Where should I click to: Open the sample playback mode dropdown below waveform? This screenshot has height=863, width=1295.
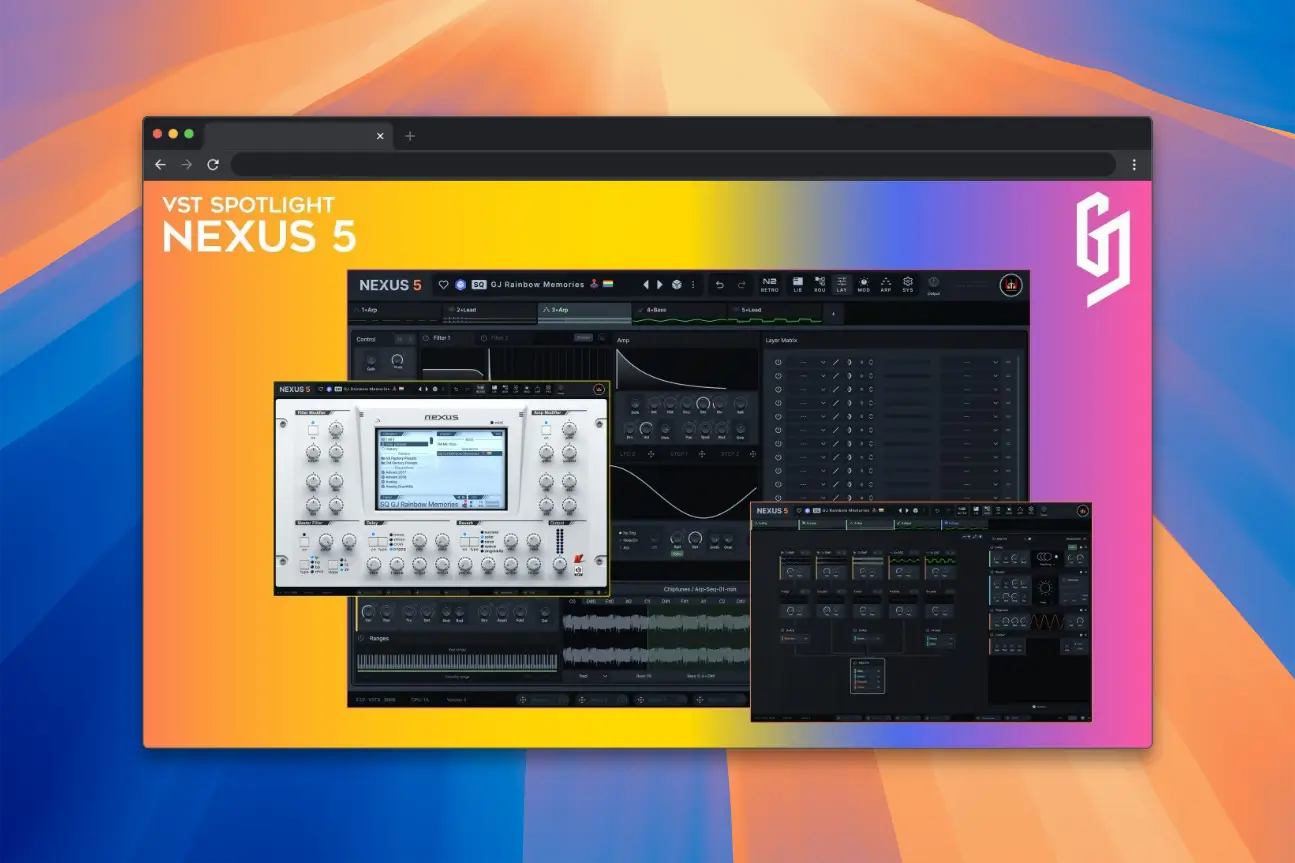592,676
